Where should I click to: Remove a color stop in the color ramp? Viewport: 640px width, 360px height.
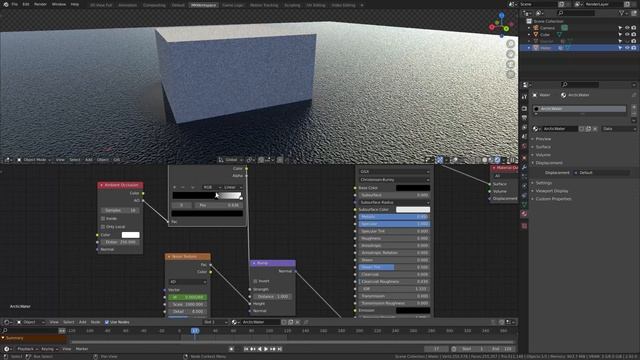click(183, 187)
